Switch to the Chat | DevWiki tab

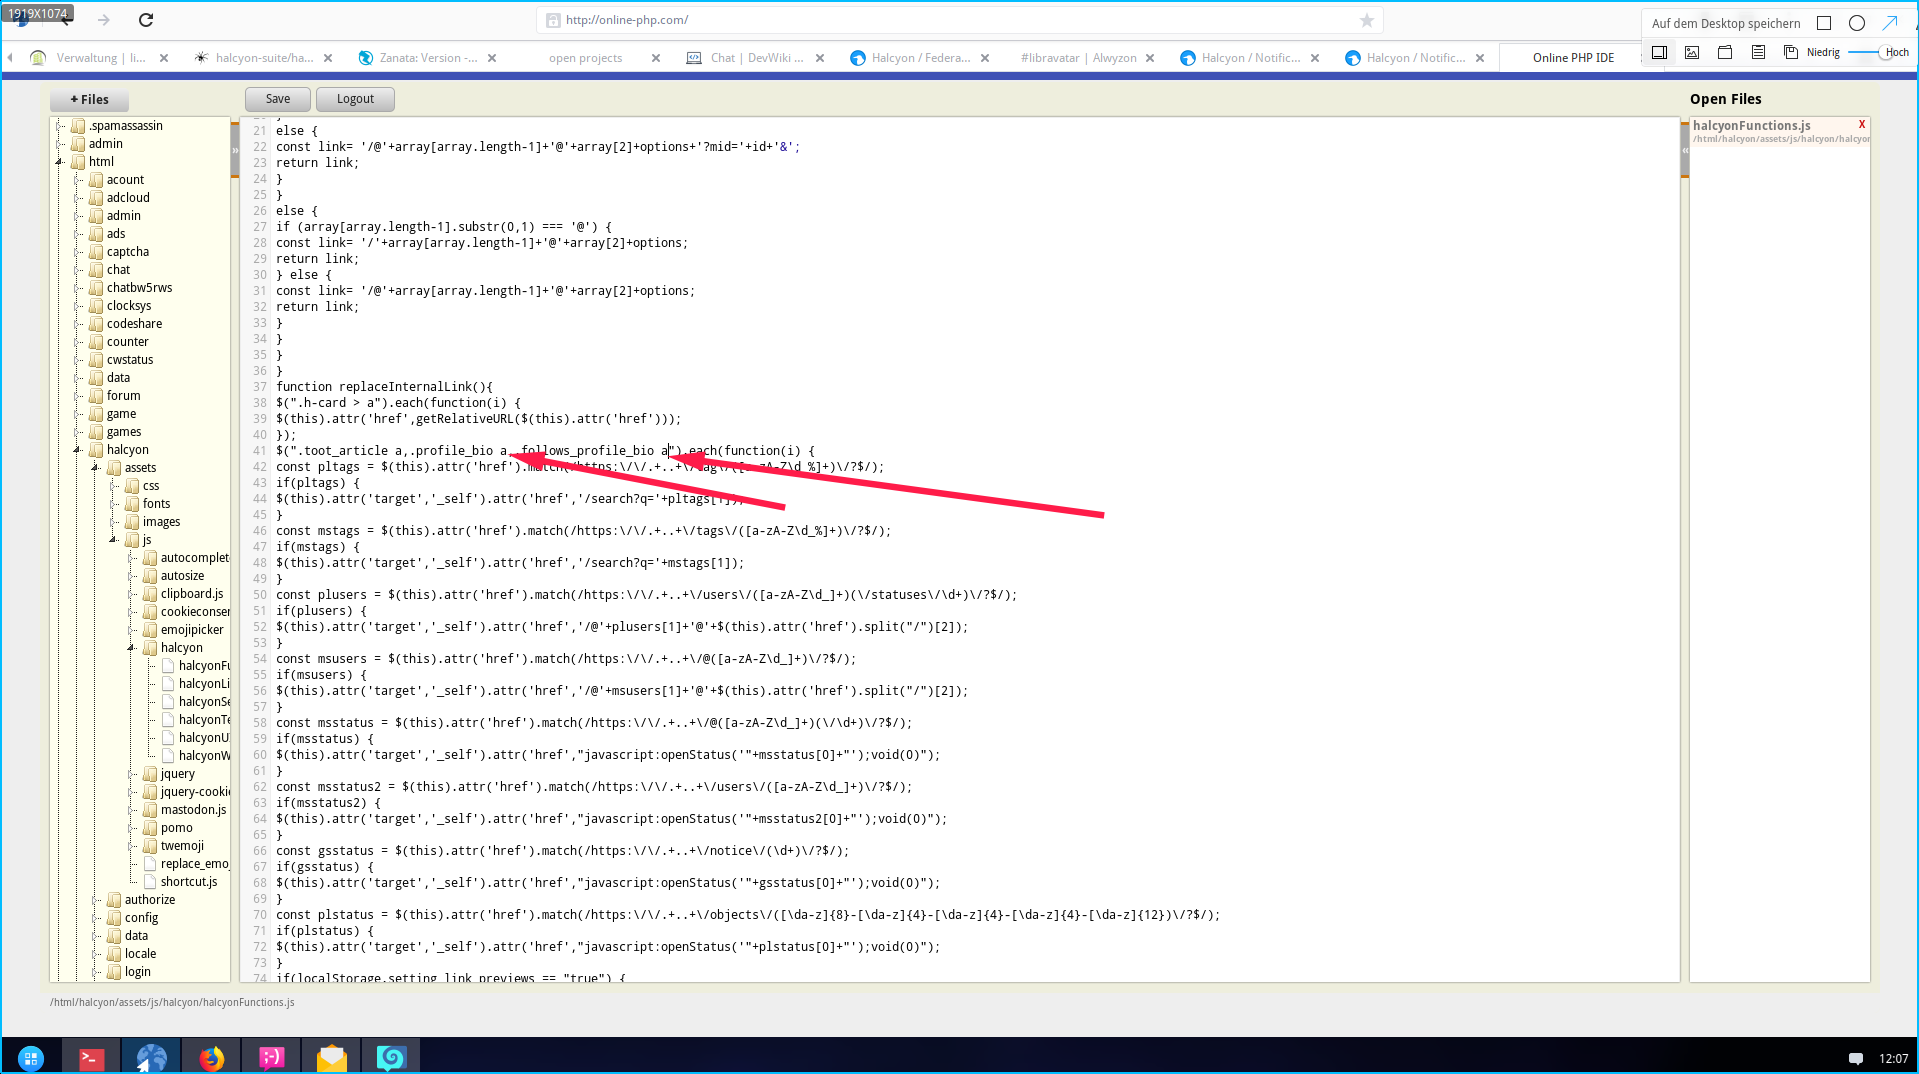click(756, 58)
